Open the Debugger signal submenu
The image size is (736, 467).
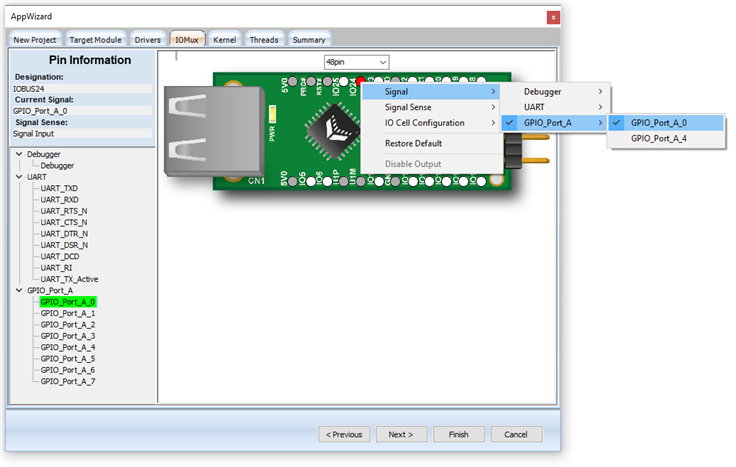click(x=553, y=92)
